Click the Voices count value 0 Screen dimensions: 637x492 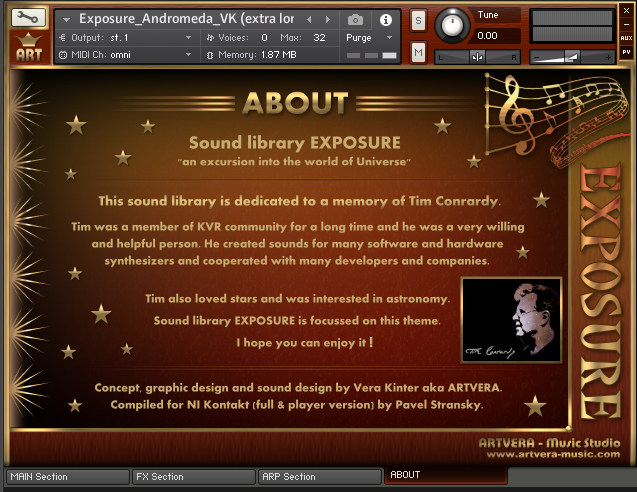click(264, 38)
